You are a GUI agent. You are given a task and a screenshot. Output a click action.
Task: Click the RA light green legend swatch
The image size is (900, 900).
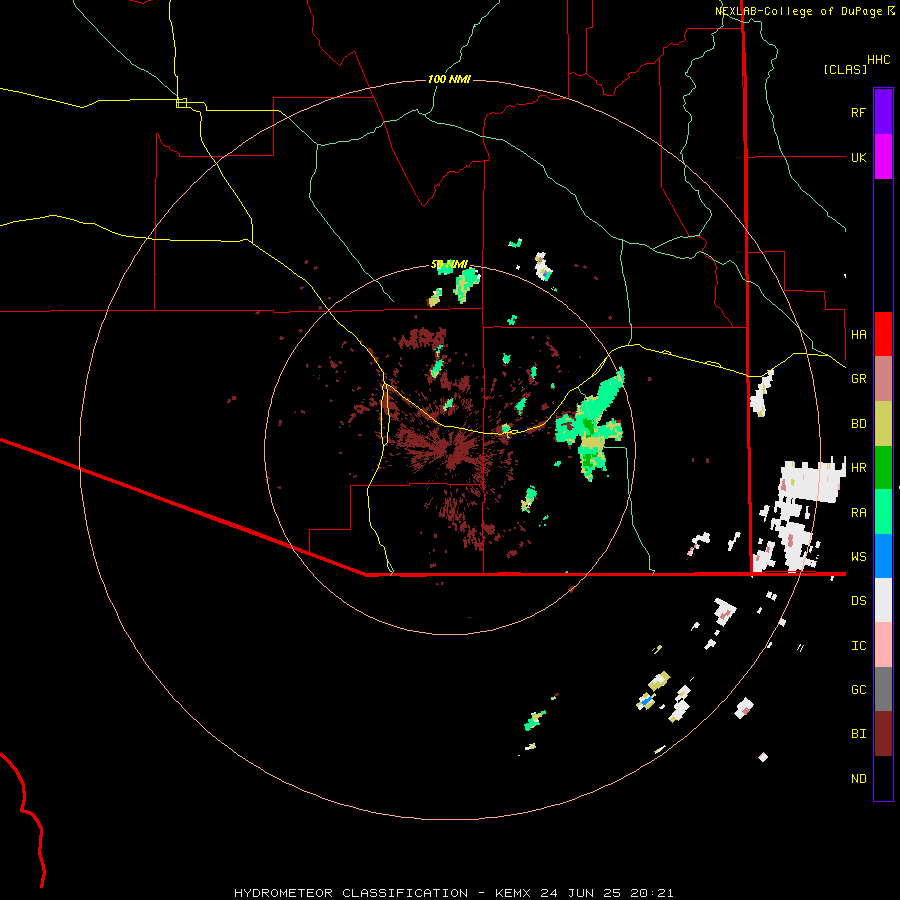883,512
